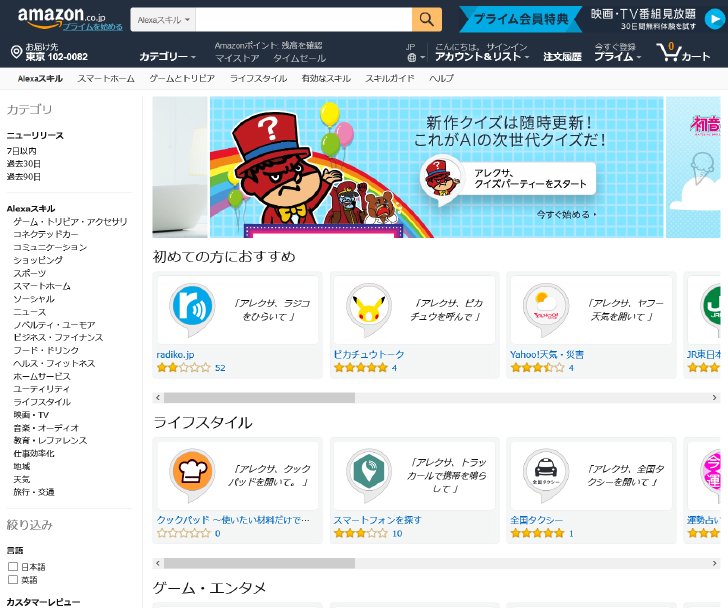
Task: Open the radiko.jp skill icon
Action: pyautogui.click(x=192, y=308)
